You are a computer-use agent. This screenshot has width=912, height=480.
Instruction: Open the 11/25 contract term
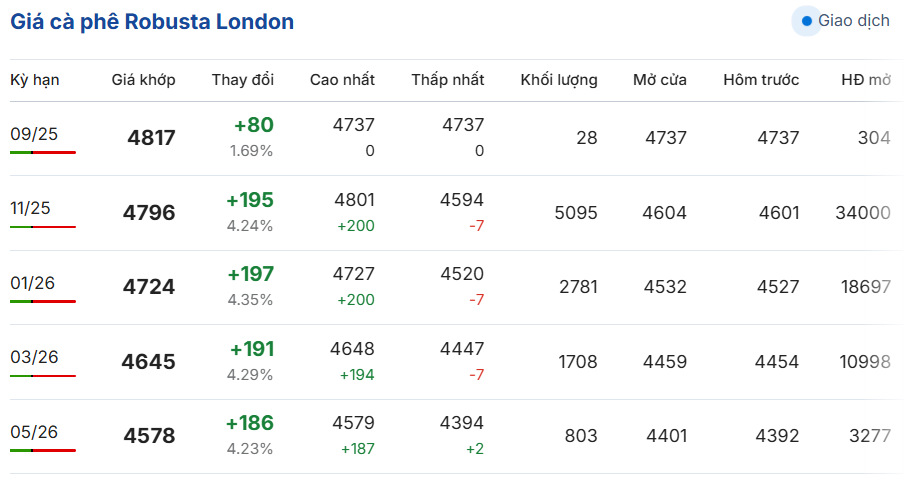pos(30,208)
